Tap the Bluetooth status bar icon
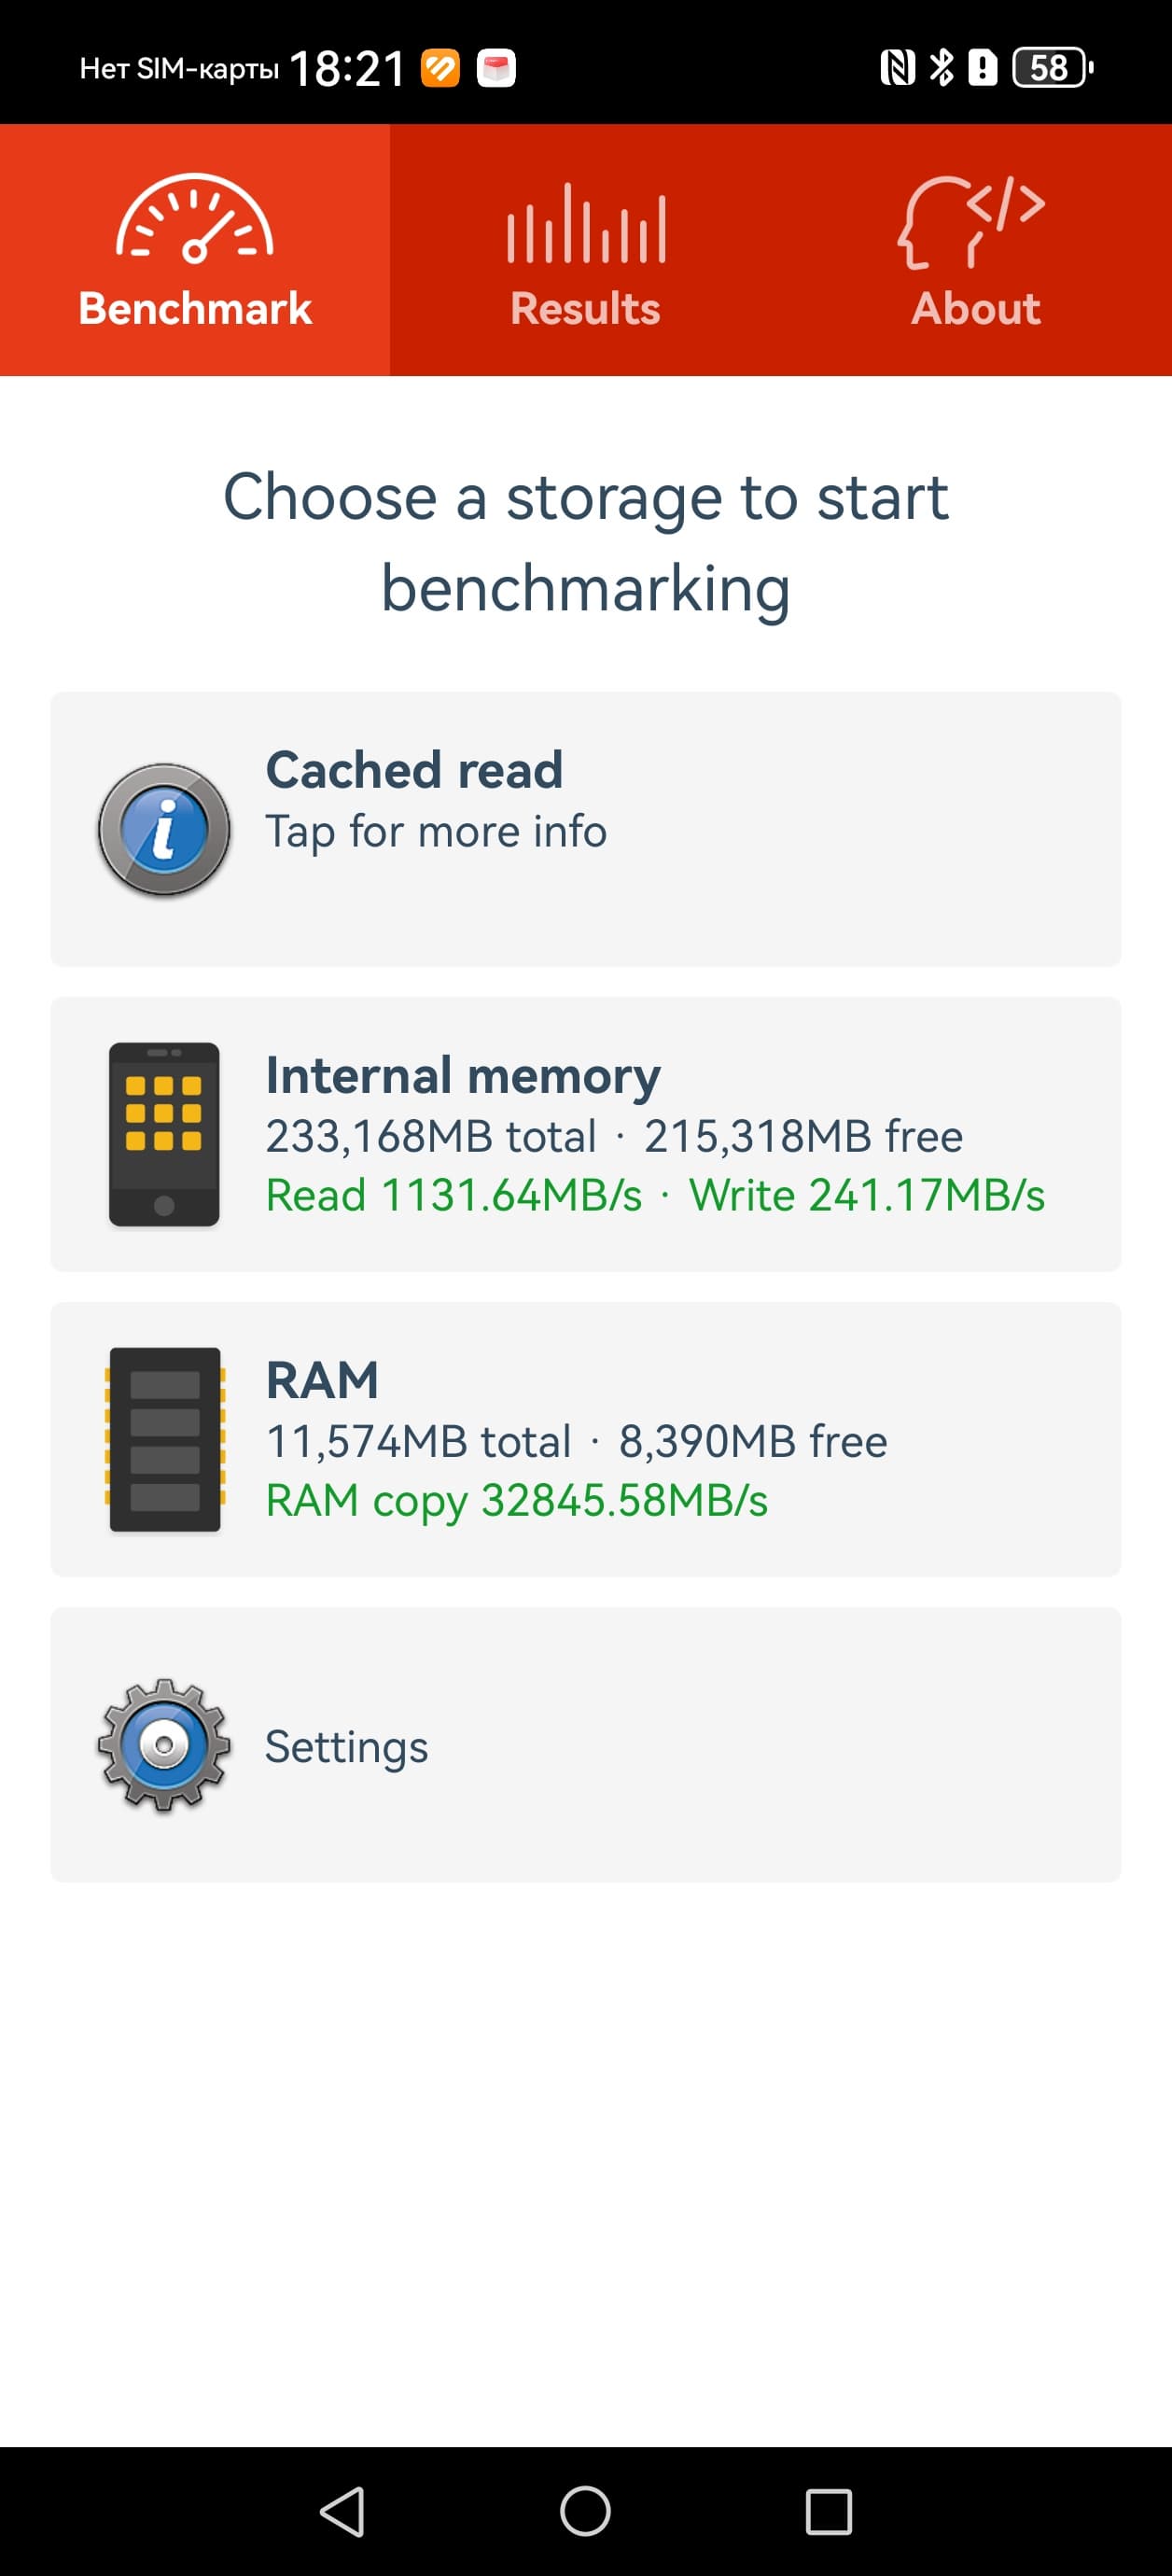Viewport: 1172px width, 2576px height. (x=941, y=68)
